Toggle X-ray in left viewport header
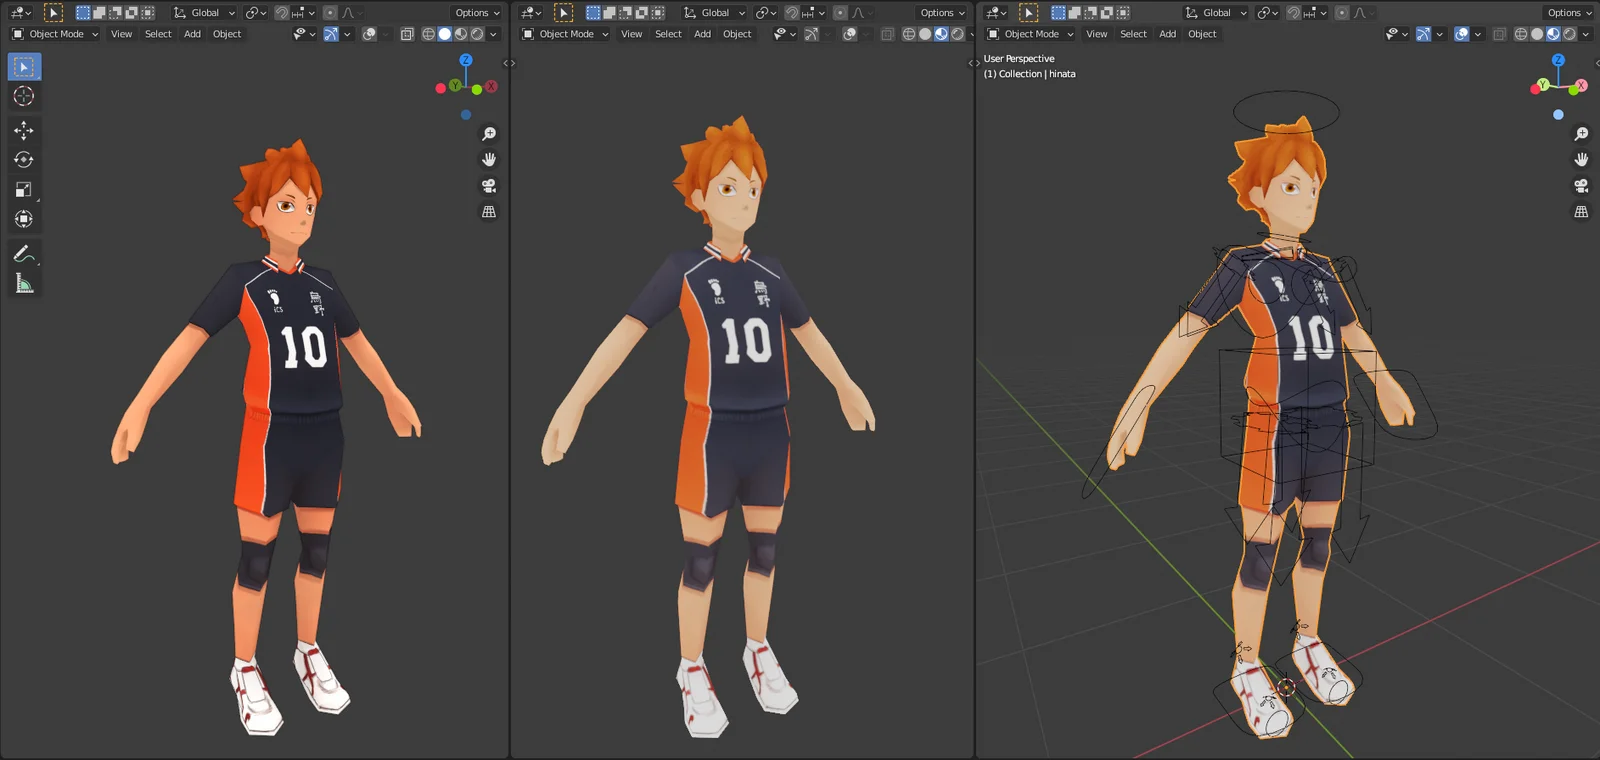This screenshot has height=760, width=1600. pos(407,34)
